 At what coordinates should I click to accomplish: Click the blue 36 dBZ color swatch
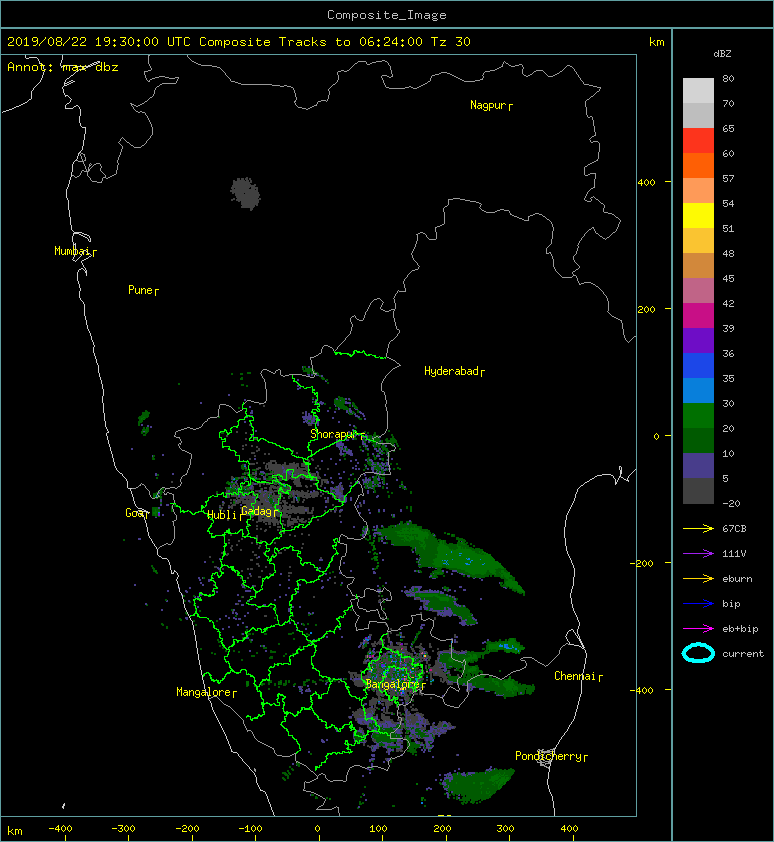[698, 365]
